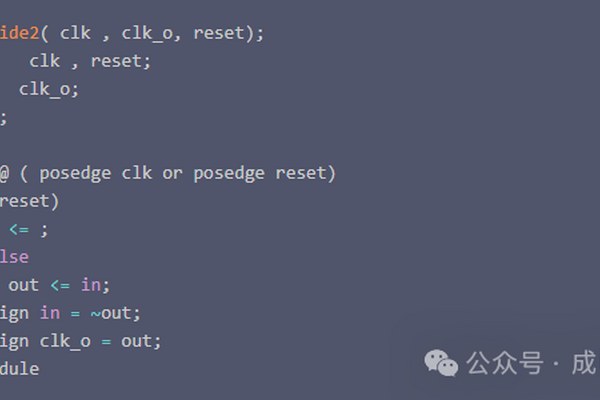Click "reset)" ending the posedge line
Image resolution: width=600 pixels, height=400 pixels.
(x=305, y=173)
